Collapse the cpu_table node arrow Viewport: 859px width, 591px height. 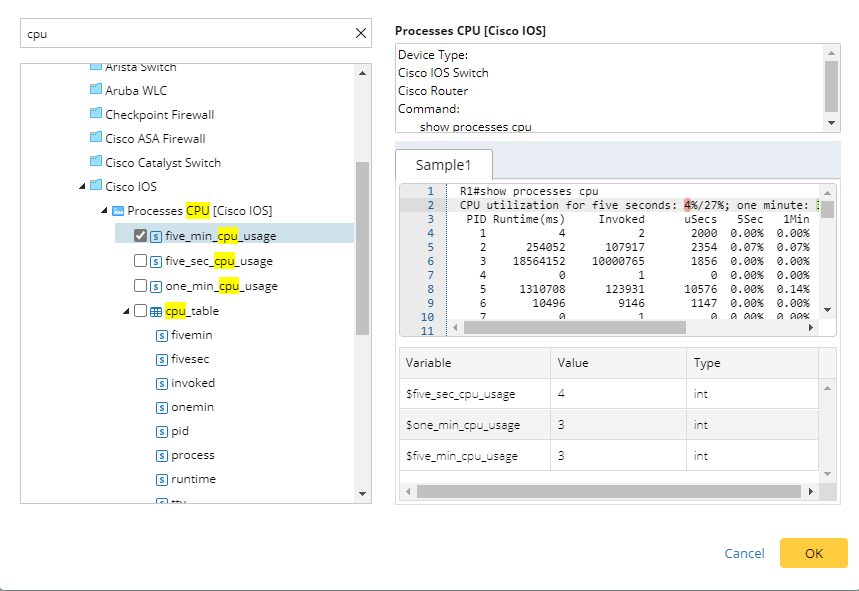click(126, 311)
